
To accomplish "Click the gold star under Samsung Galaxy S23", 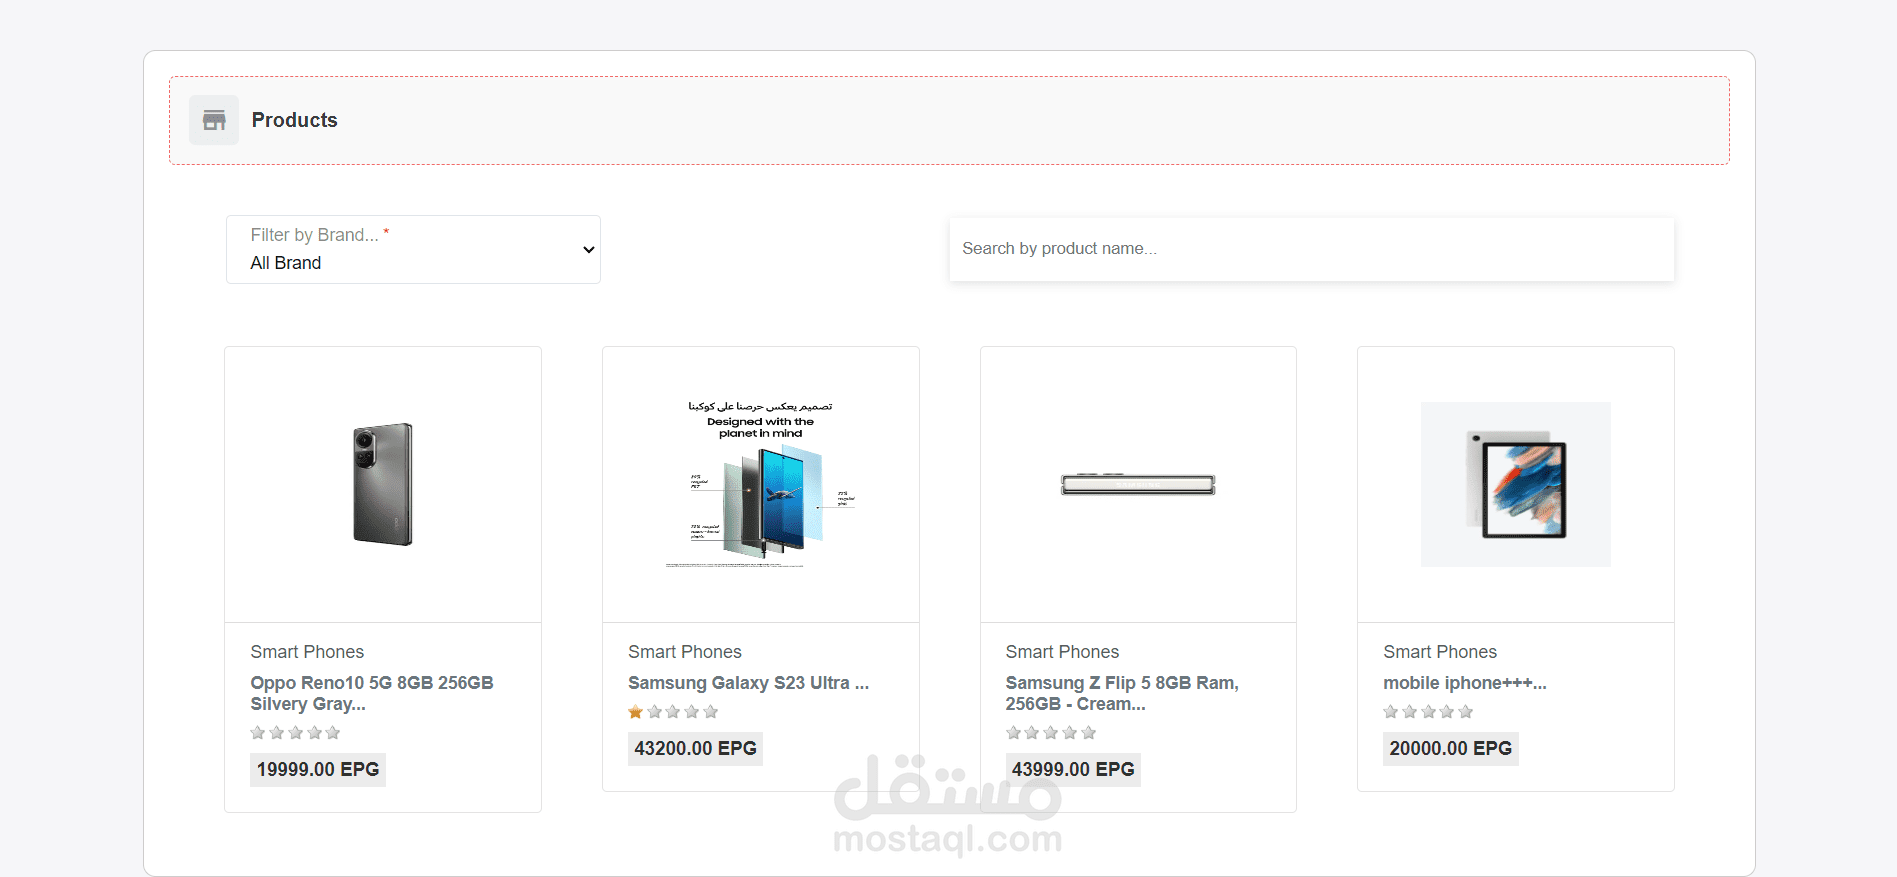I will tap(635, 712).
